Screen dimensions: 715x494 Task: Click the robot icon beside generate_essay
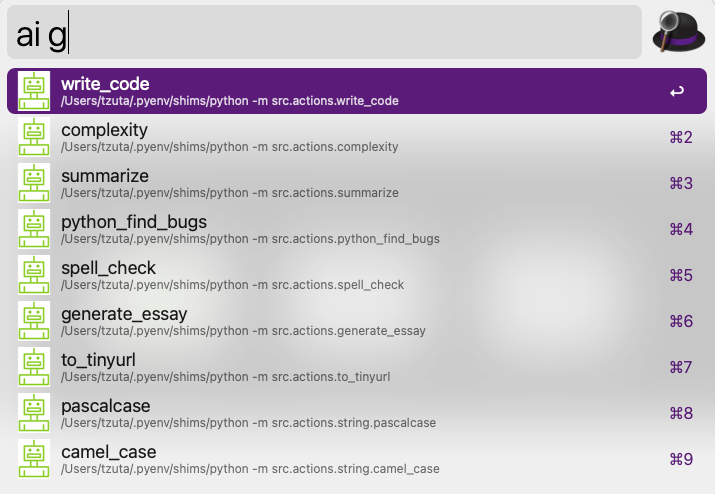(x=34, y=321)
